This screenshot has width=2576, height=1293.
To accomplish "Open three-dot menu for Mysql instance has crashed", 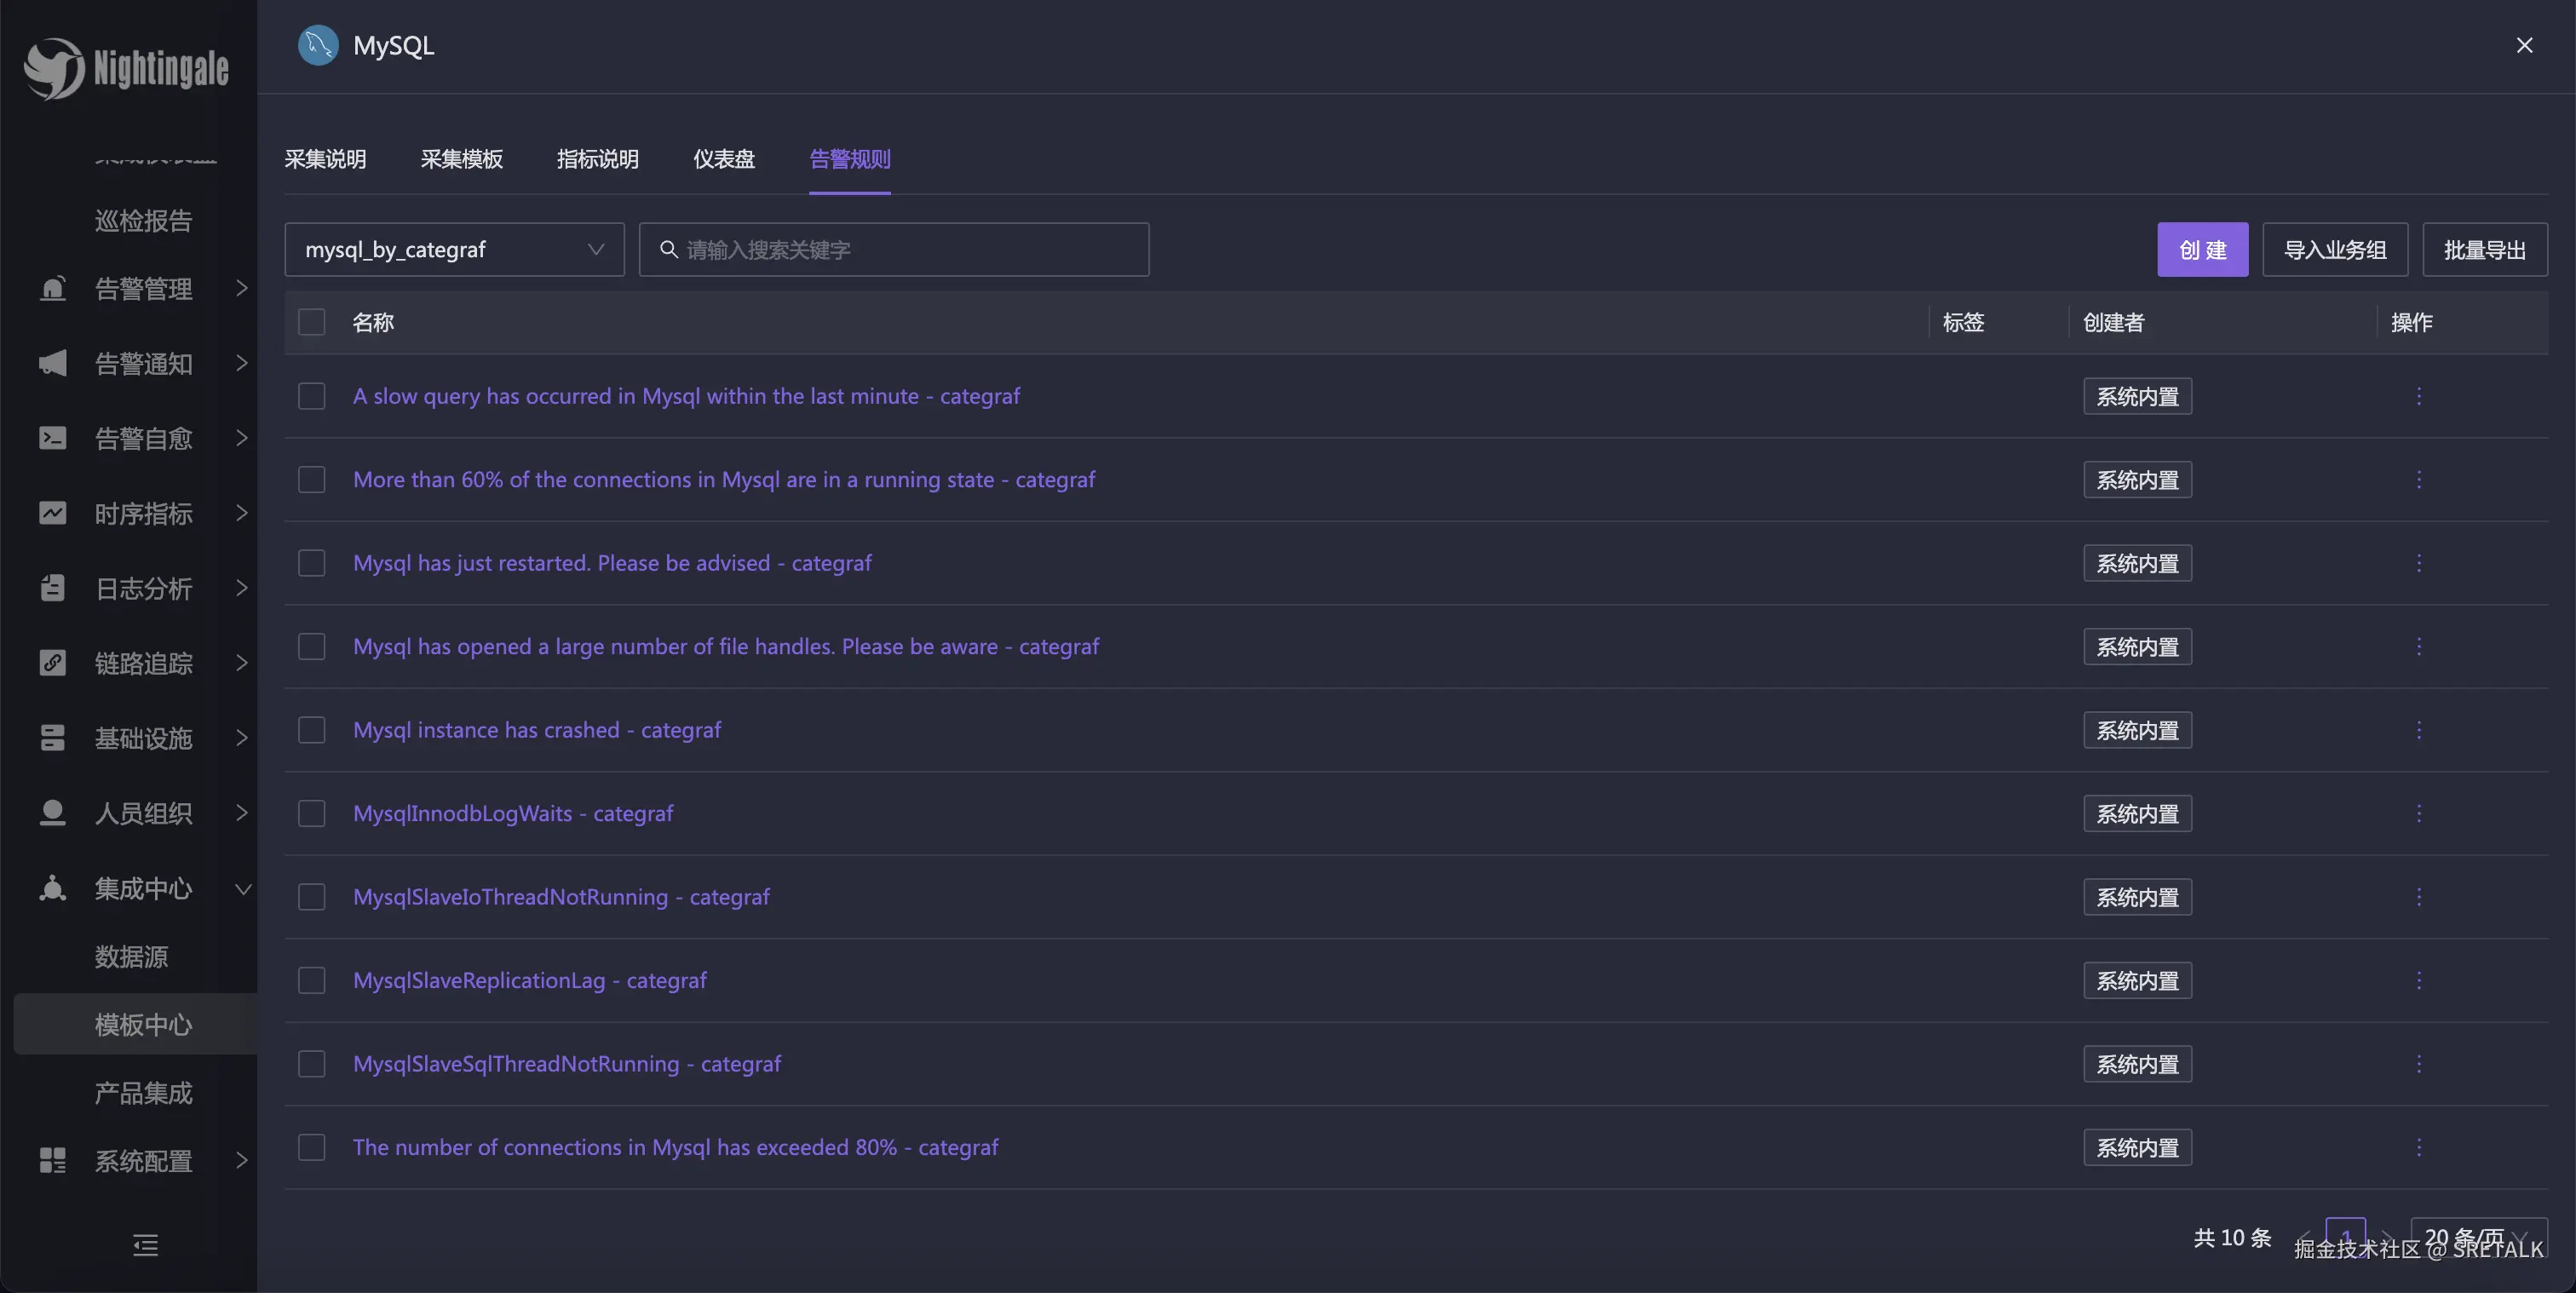I will click(x=2418, y=730).
